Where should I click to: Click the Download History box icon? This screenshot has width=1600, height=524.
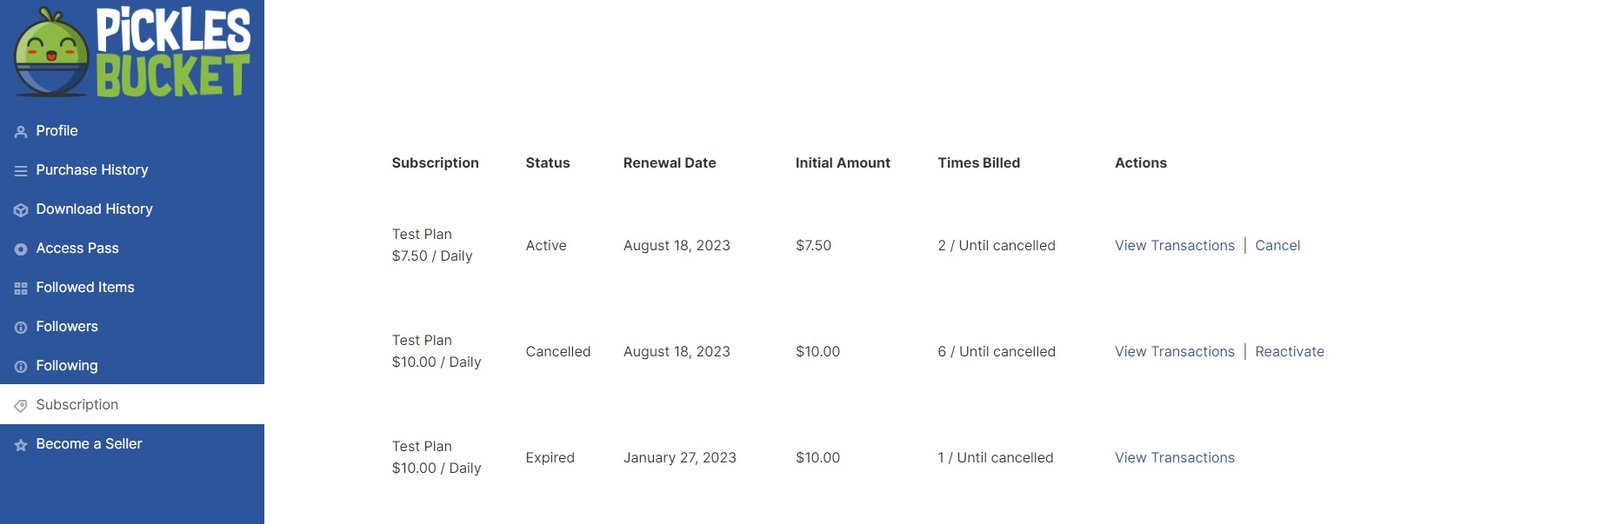21,210
